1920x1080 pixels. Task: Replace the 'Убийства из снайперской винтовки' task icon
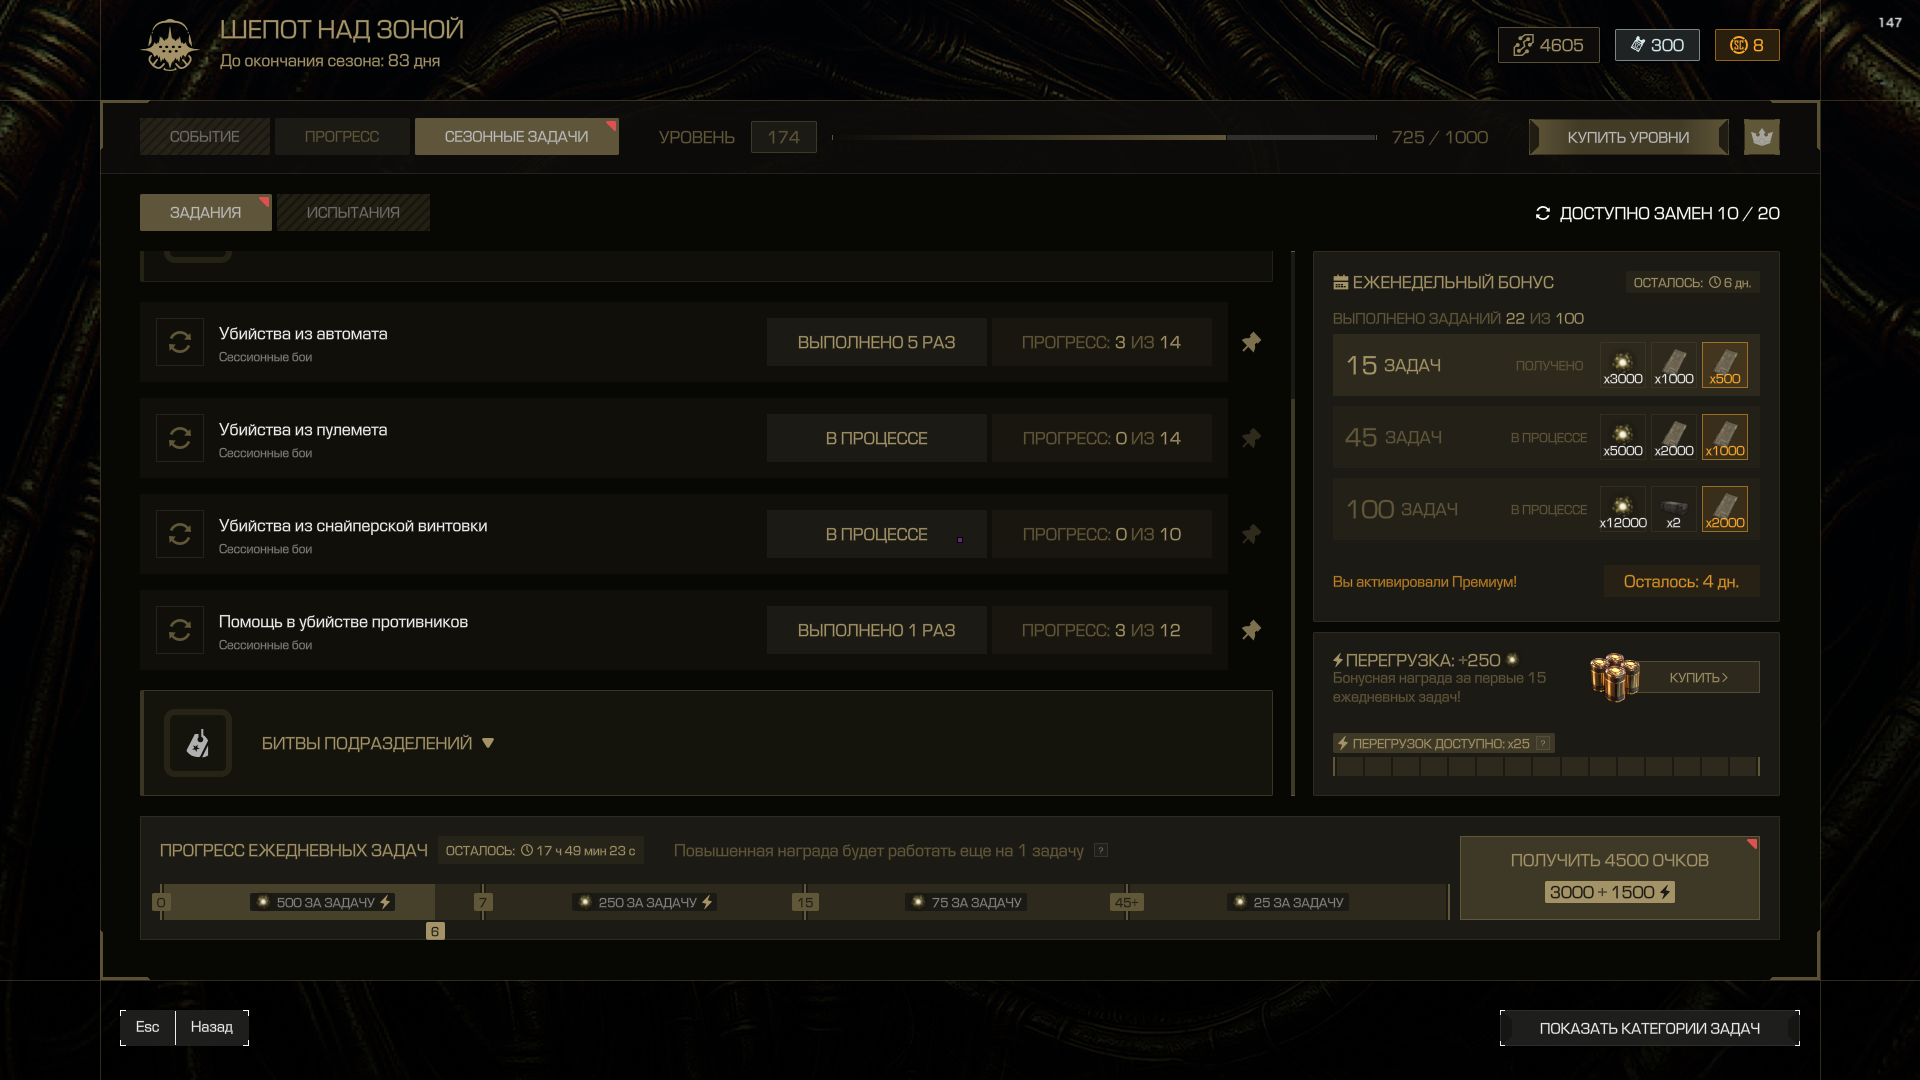point(180,534)
